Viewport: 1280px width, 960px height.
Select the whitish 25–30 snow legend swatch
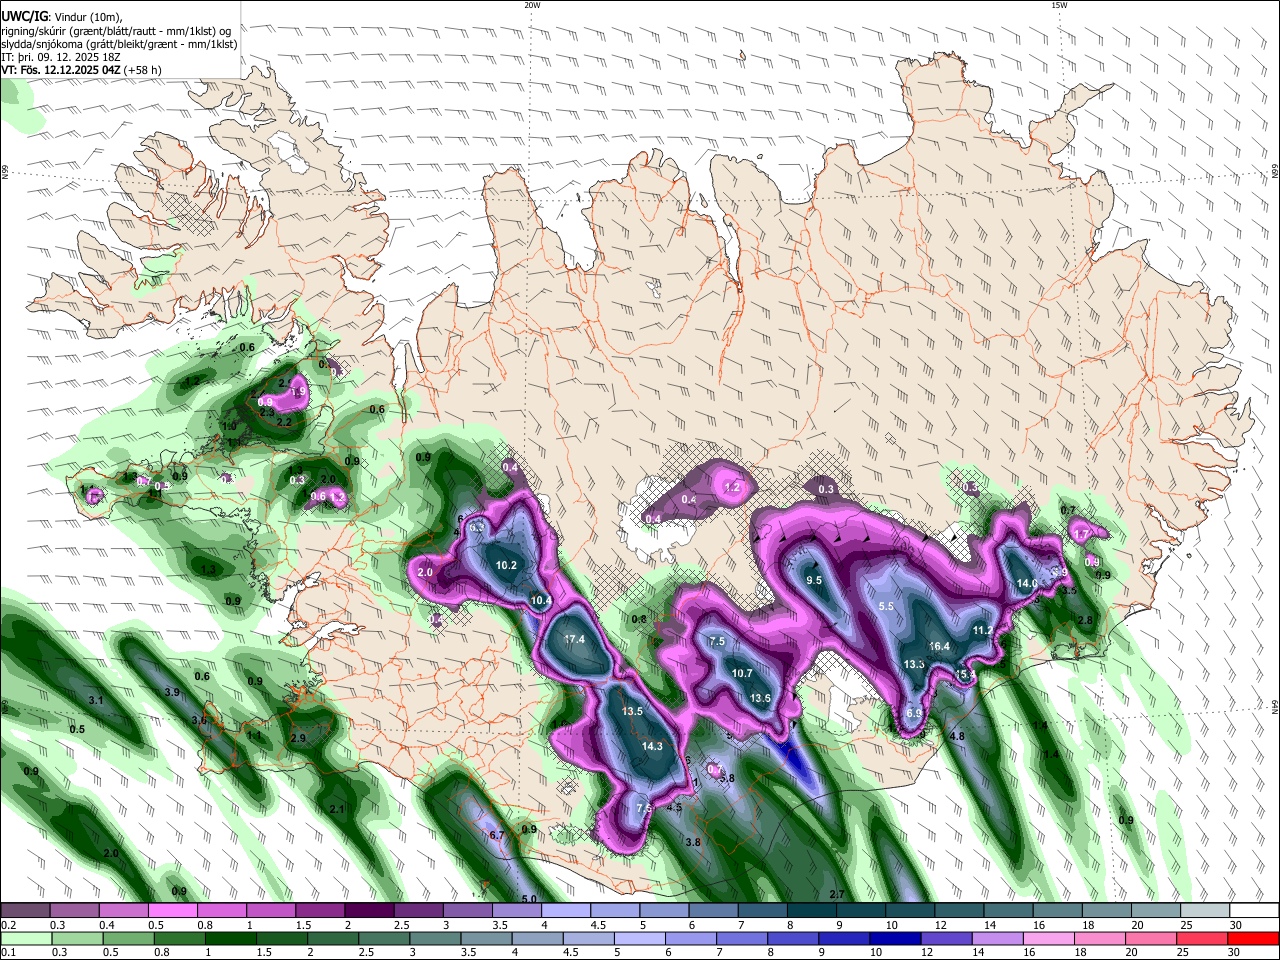pos(1206,910)
